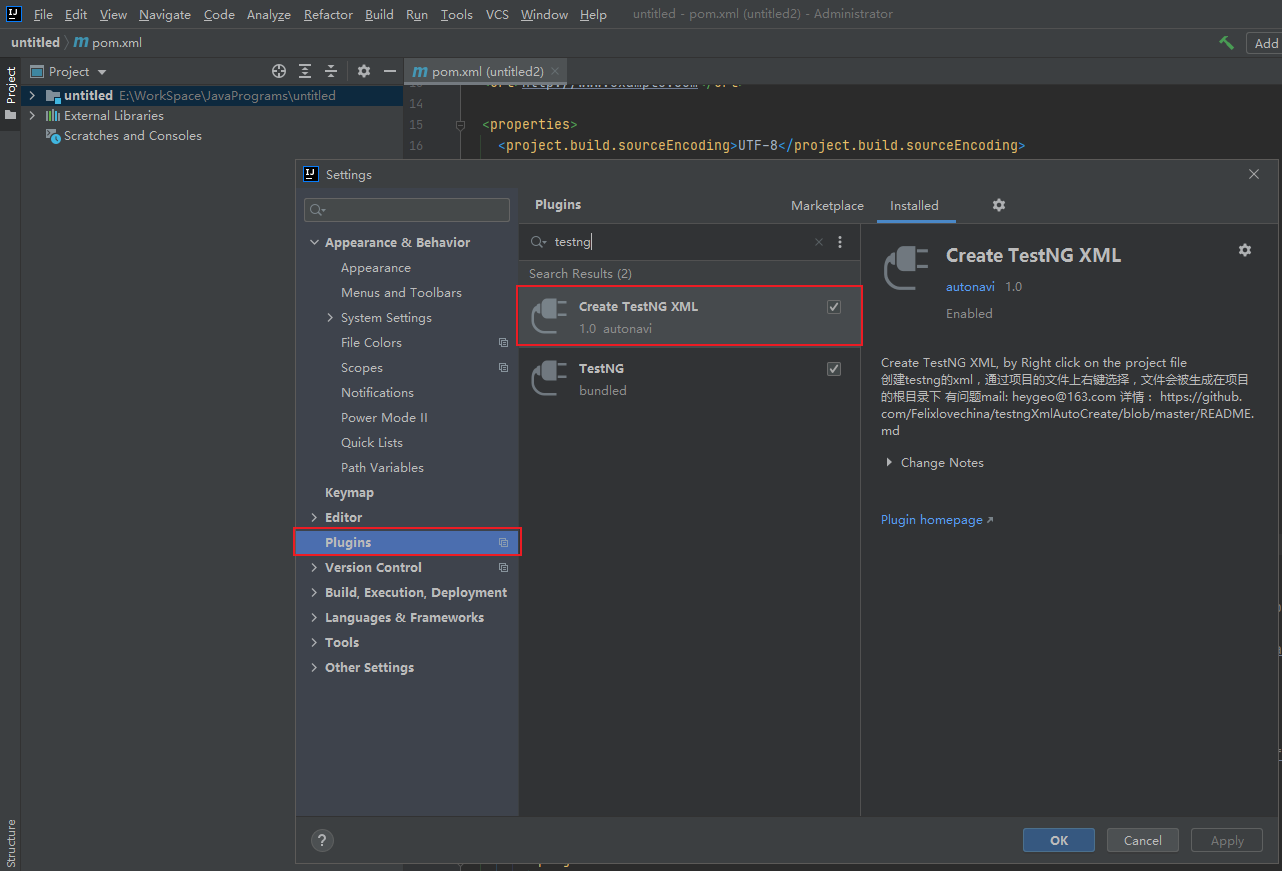Click the Collapse All icon in Project panel
Image resolution: width=1282 pixels, height=871 pixels.
pyautogui.click(x=331, y=71)
